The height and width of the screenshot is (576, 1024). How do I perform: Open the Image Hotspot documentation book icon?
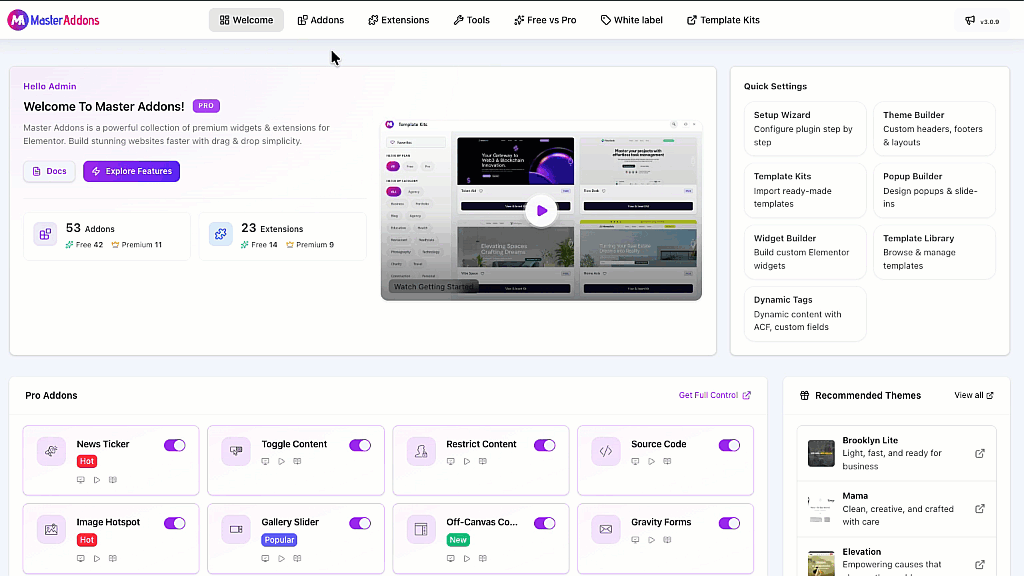tap(113, 559)
